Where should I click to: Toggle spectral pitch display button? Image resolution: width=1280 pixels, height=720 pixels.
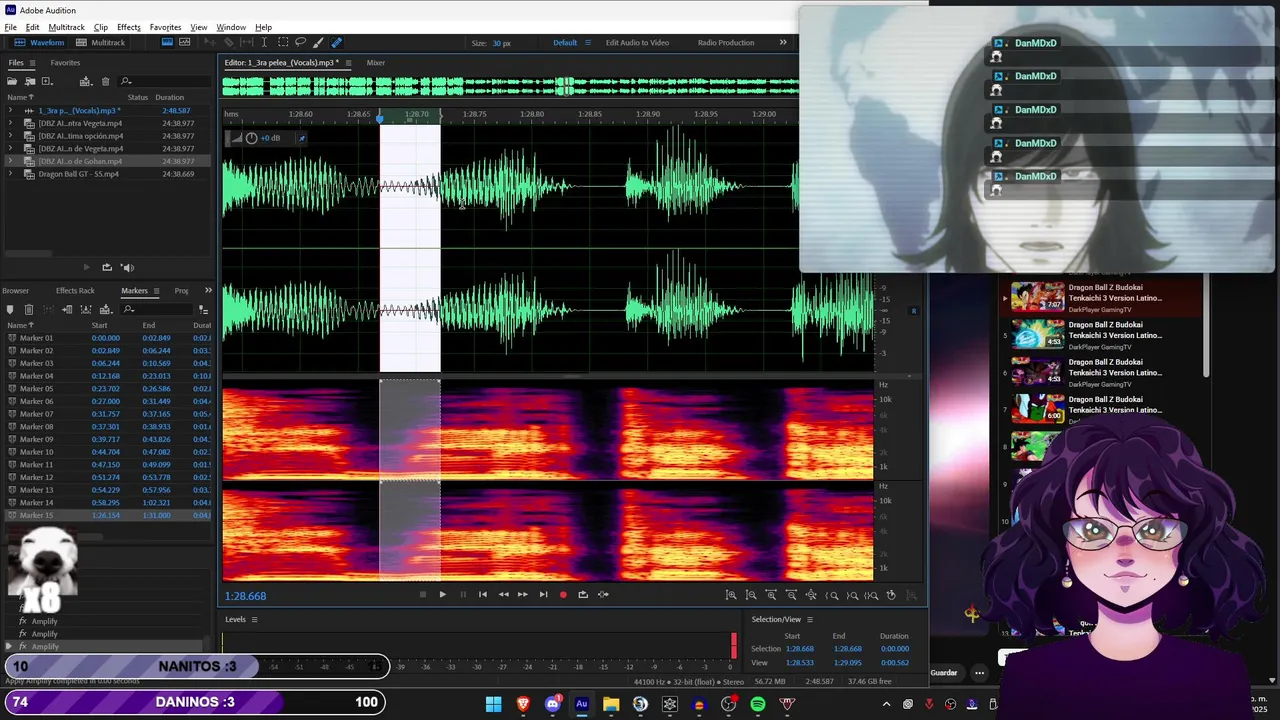[x=184, y=42]
